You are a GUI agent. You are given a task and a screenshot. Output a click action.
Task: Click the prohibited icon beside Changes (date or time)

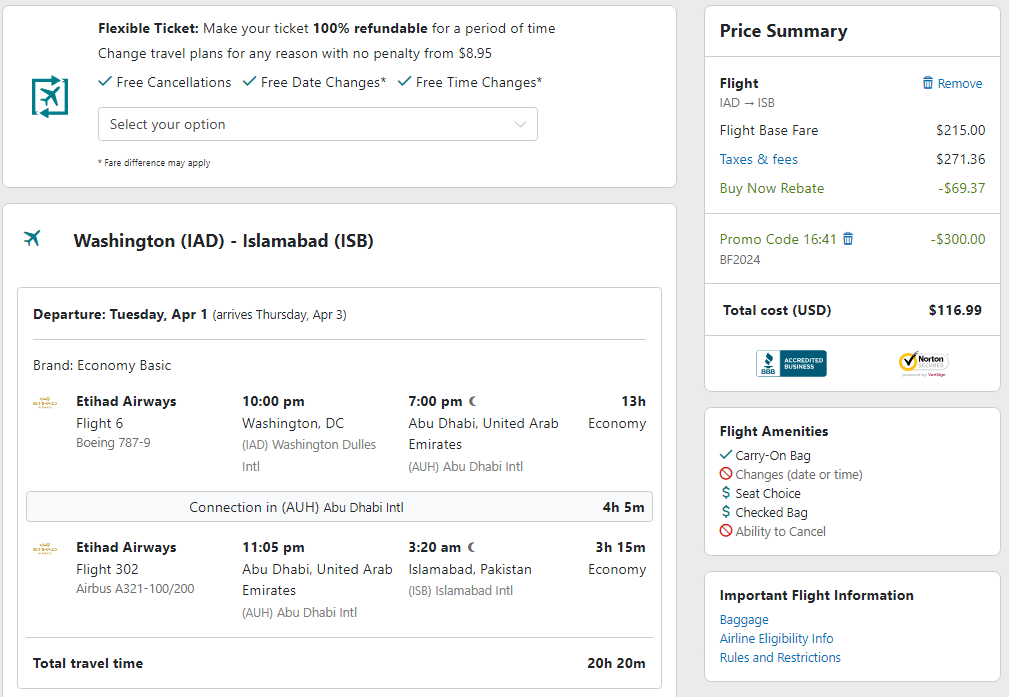tap(726, 474)
